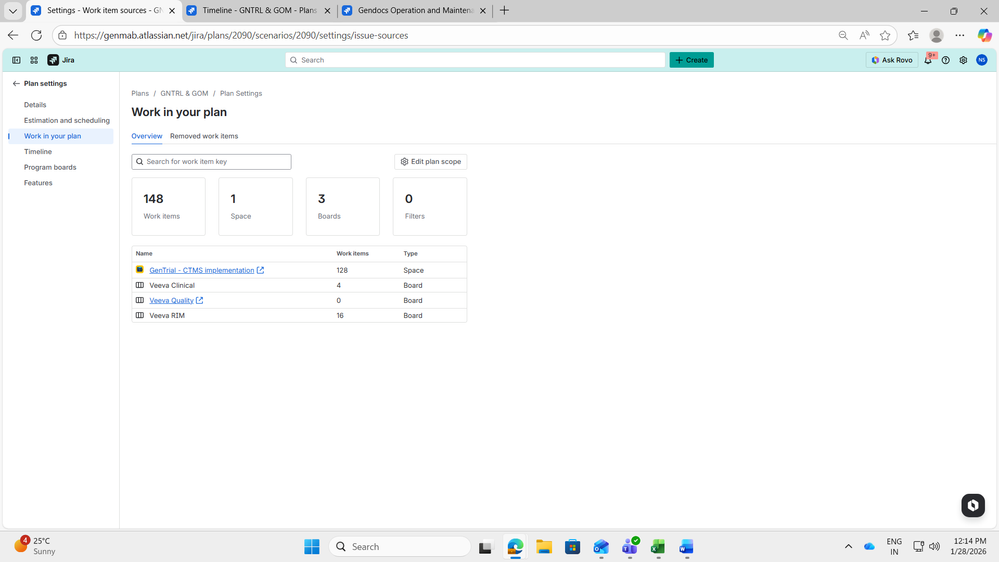This screenshot has height=562, width=999.
Task: Click the 1 Space card
Action: click(x=255, y=206)
